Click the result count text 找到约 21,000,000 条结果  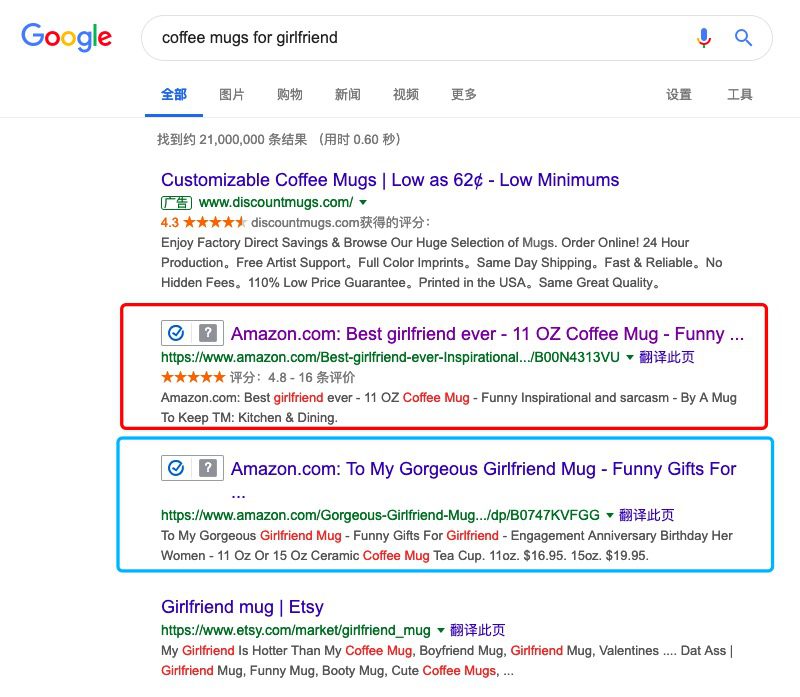point(232,139)
